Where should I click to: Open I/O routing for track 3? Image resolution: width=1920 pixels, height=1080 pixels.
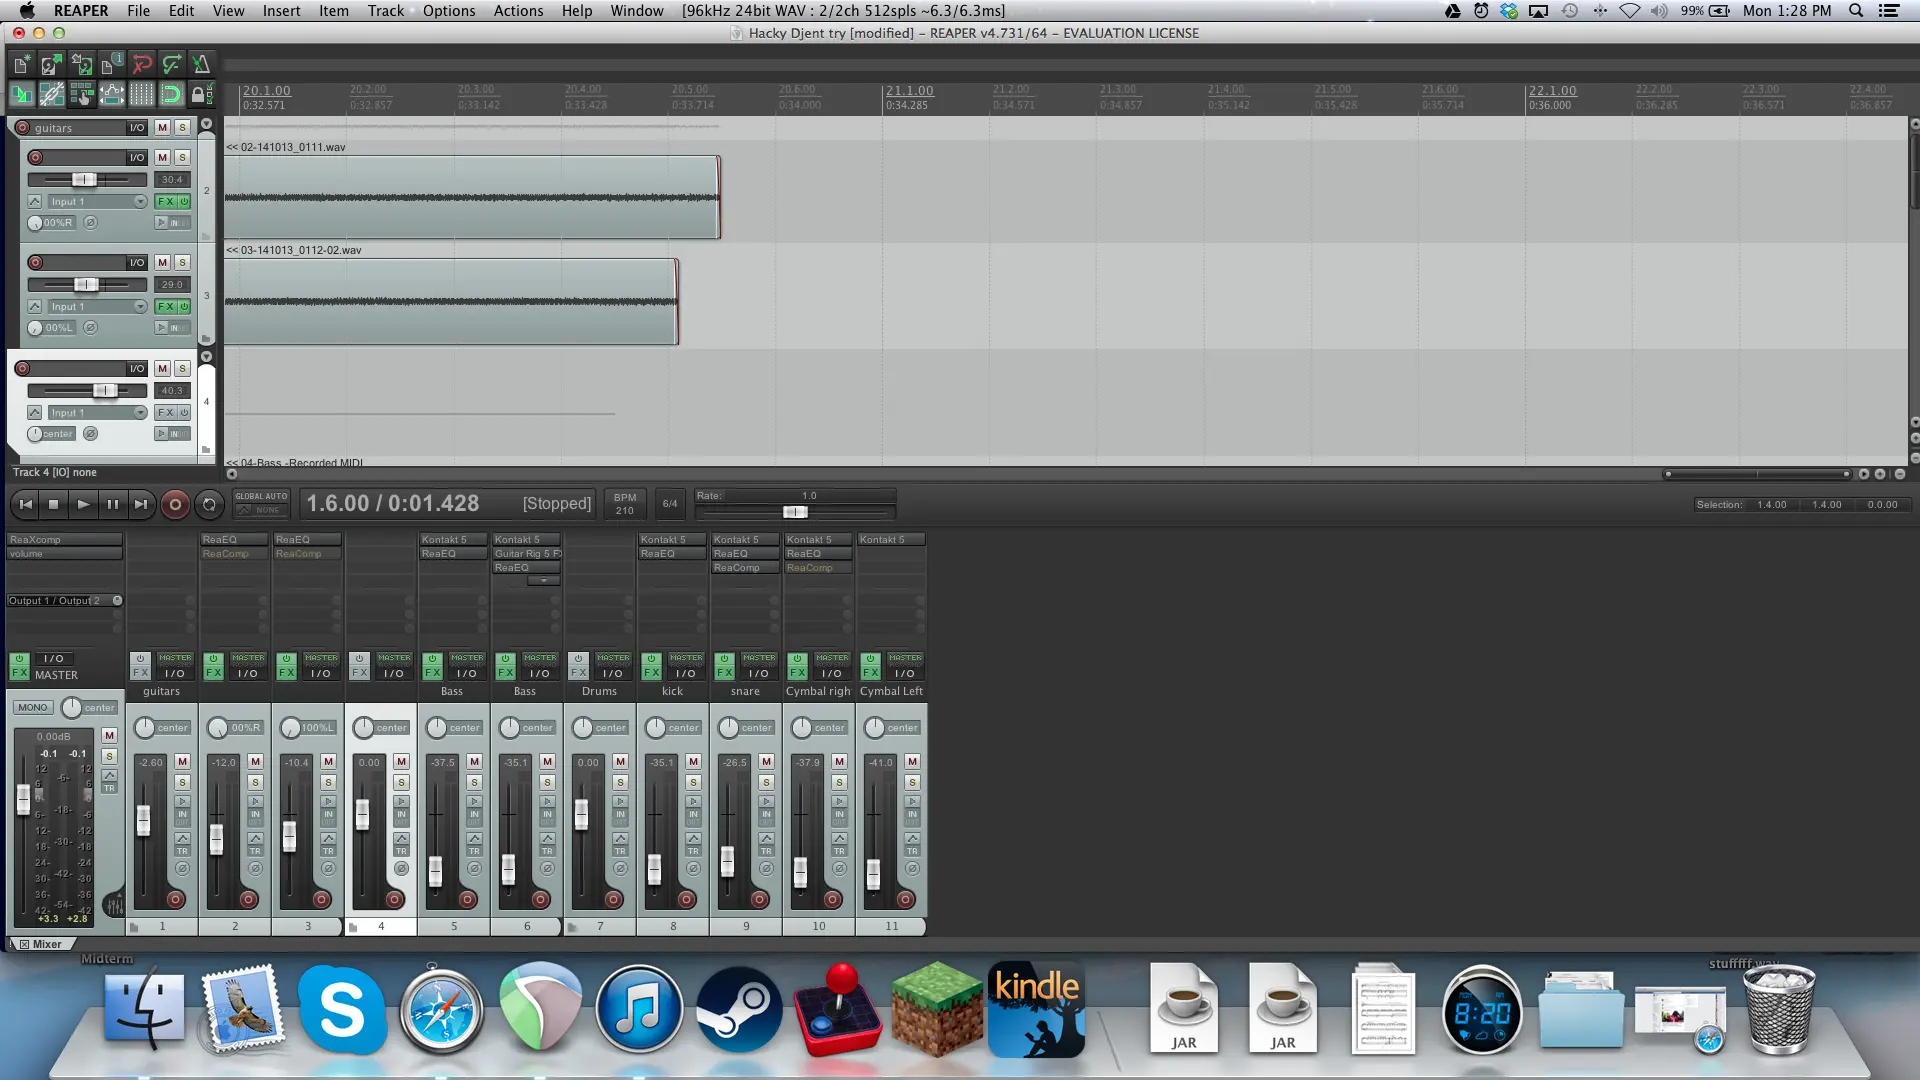pyautogui.click(x=136, y=263)
